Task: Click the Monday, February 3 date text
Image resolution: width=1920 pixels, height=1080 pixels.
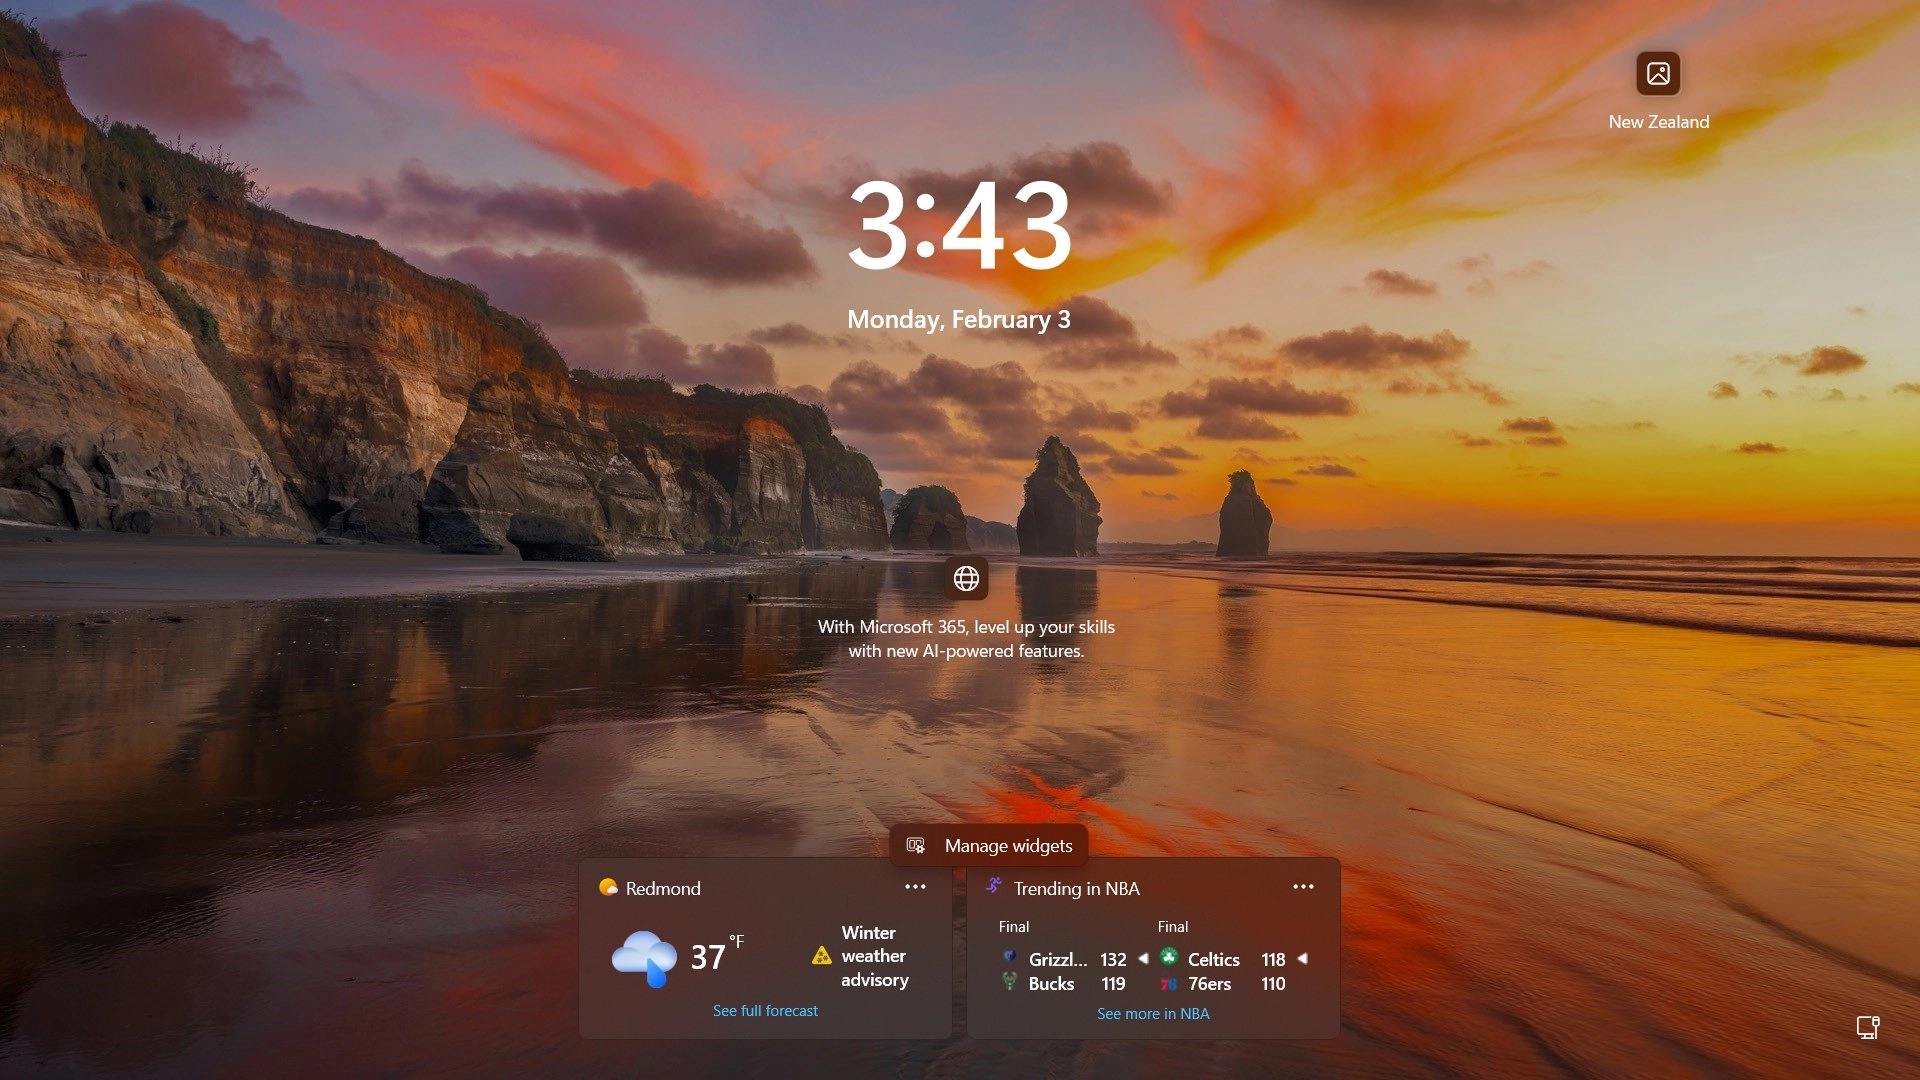Action: 958,320
